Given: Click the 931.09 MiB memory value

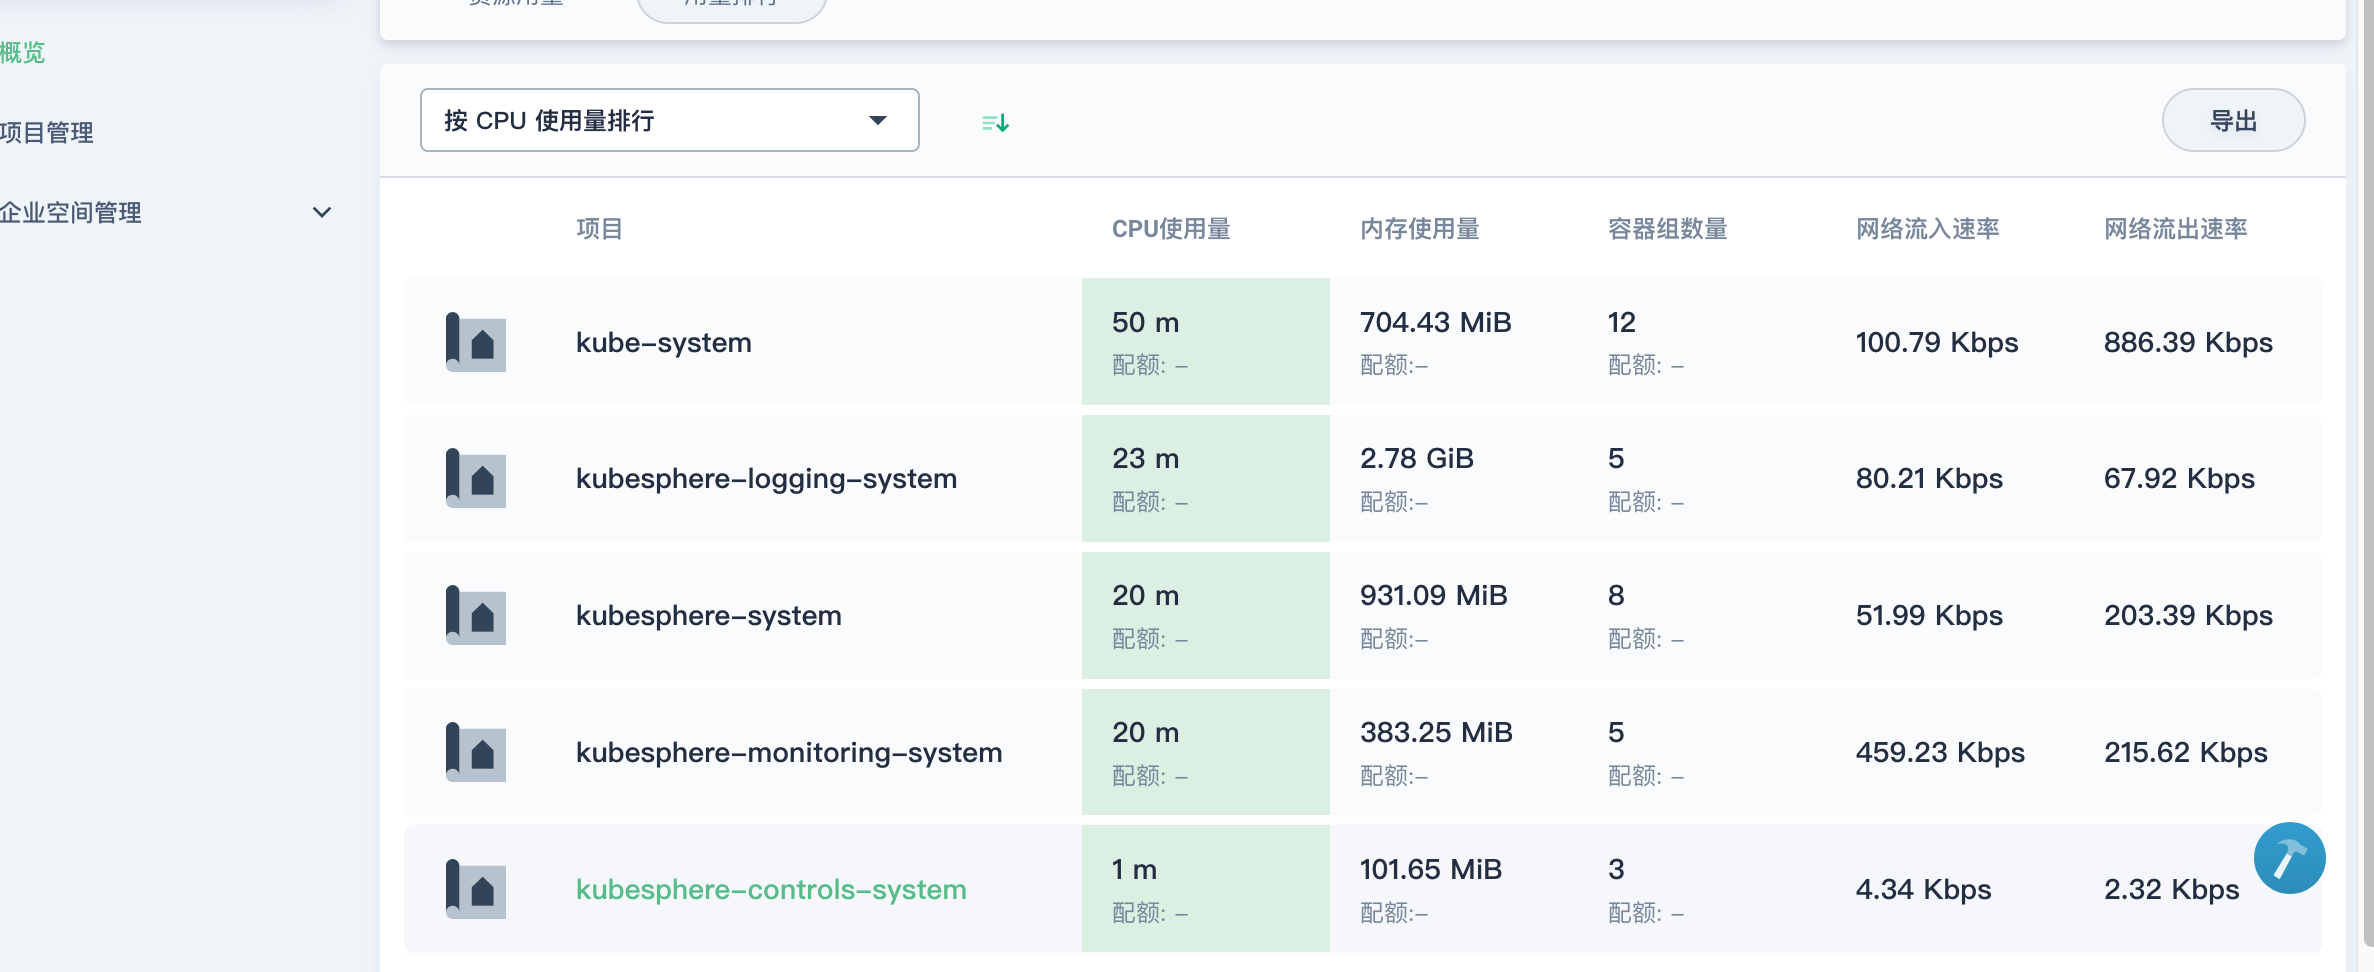Looking at the screenshot, I should tap(1434, 595).
